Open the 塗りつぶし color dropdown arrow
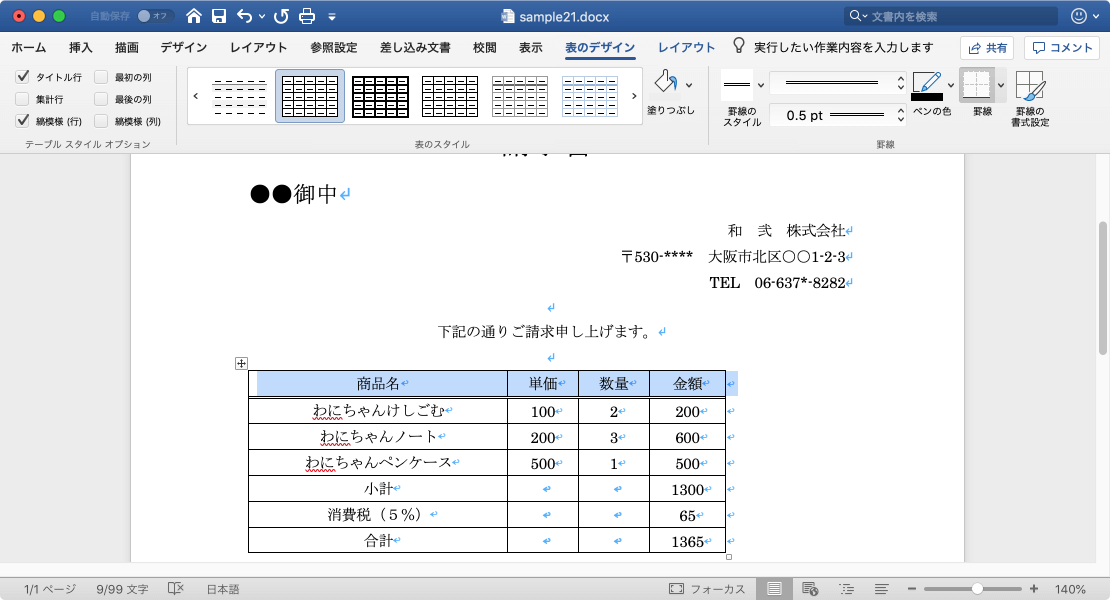Viewport: 1110px width, 600px height. click(690, 85)
